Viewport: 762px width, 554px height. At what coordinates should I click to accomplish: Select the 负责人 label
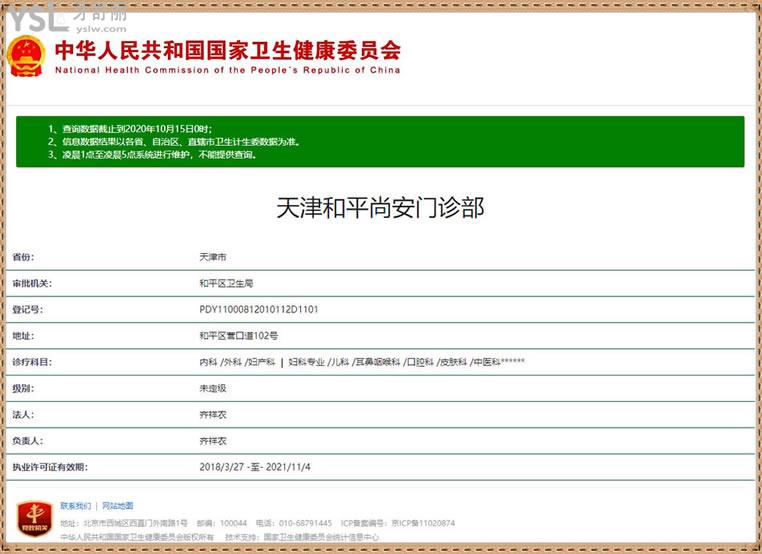pyautogui.click(x=28, y=441)
